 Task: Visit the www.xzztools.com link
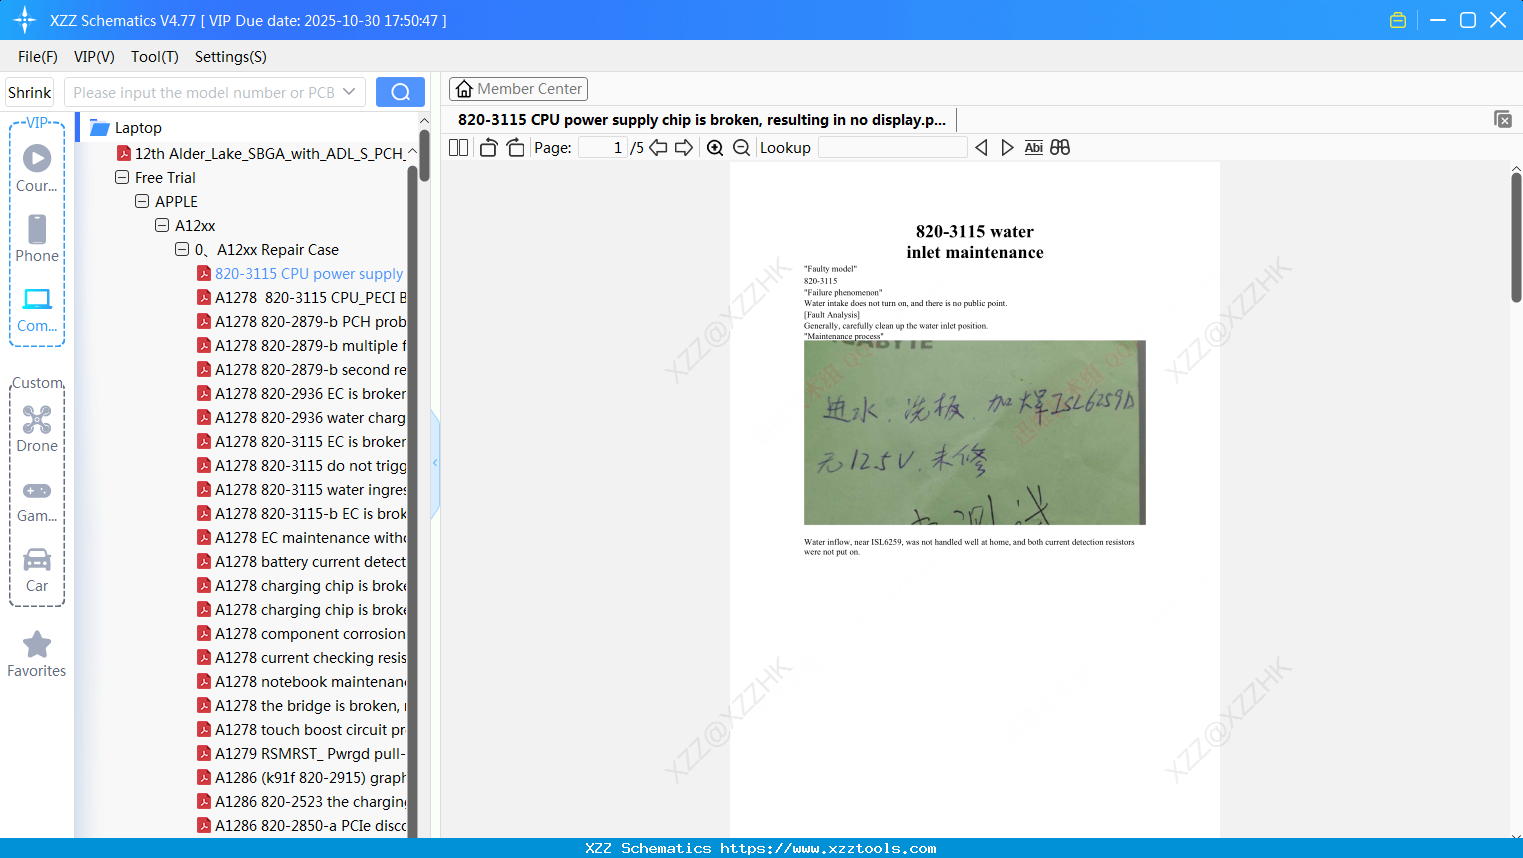pos(828,848)
